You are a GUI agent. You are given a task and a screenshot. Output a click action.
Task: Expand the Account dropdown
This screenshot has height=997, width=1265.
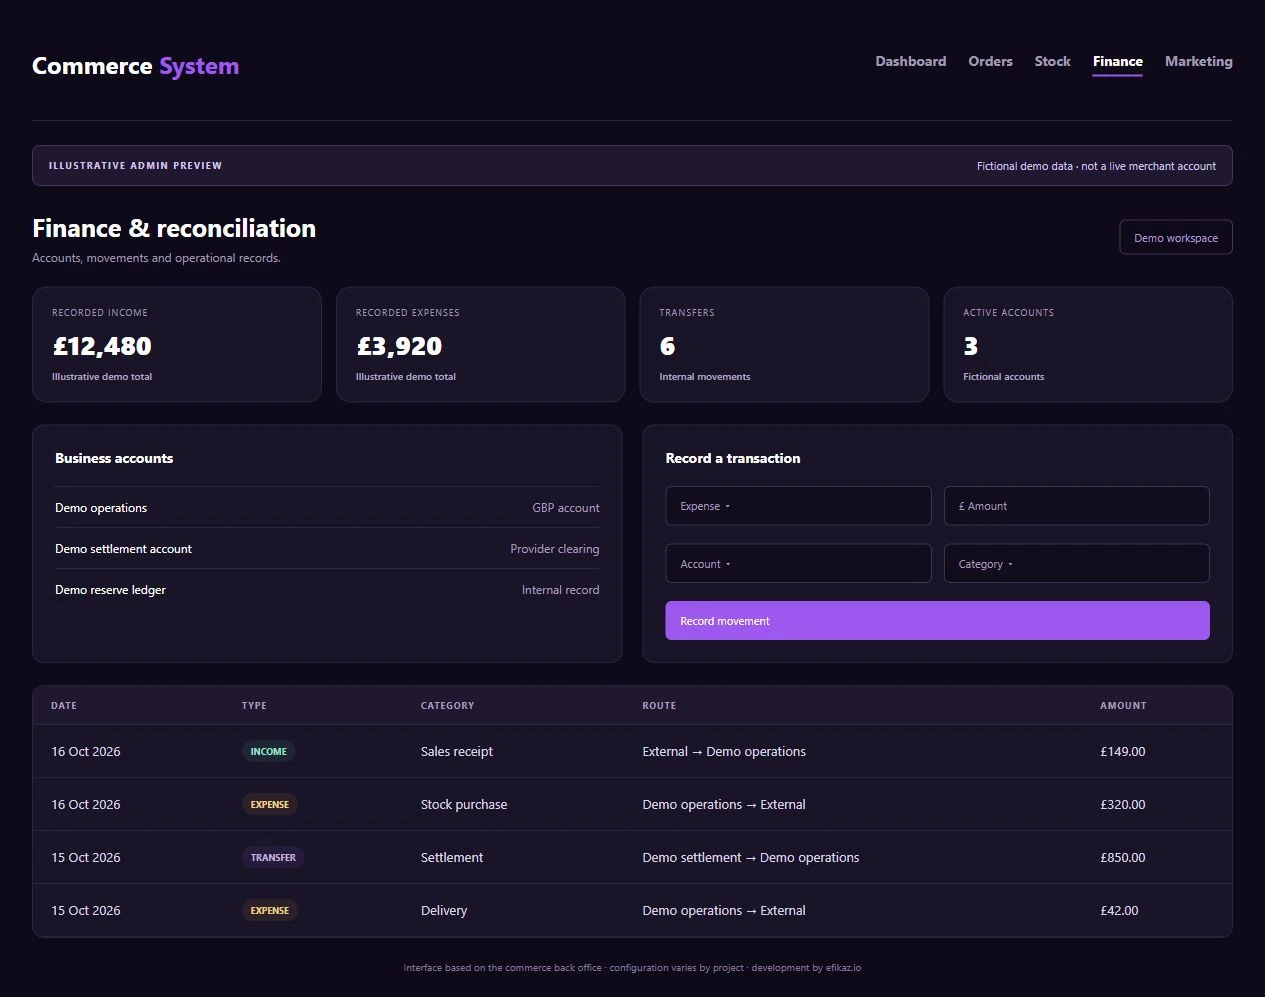pyautogui.click(x=798, y=564)
